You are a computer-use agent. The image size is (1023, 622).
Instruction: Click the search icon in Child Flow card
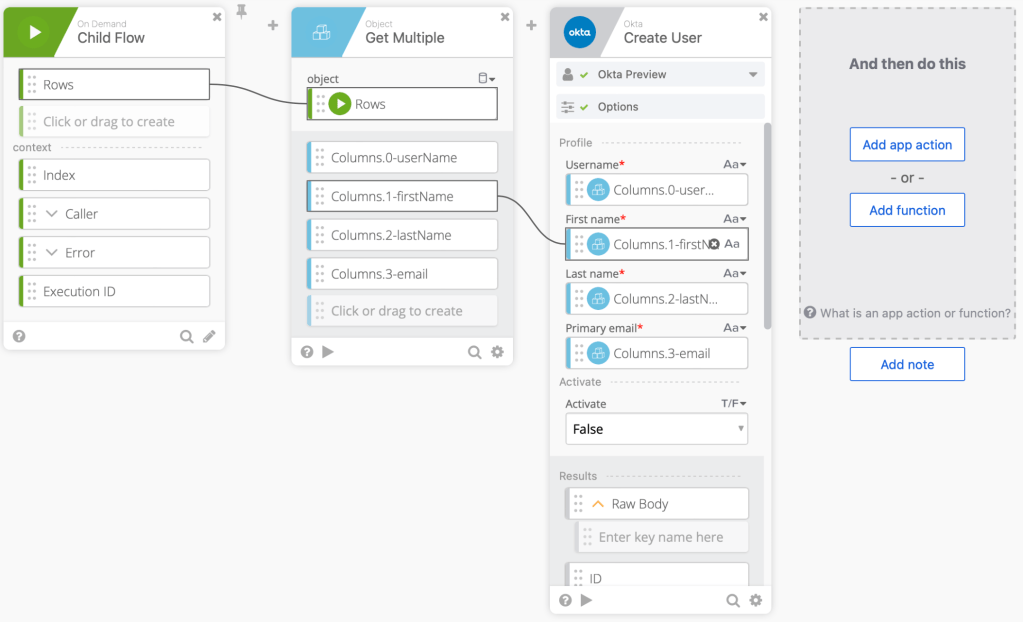click(187, 337)
